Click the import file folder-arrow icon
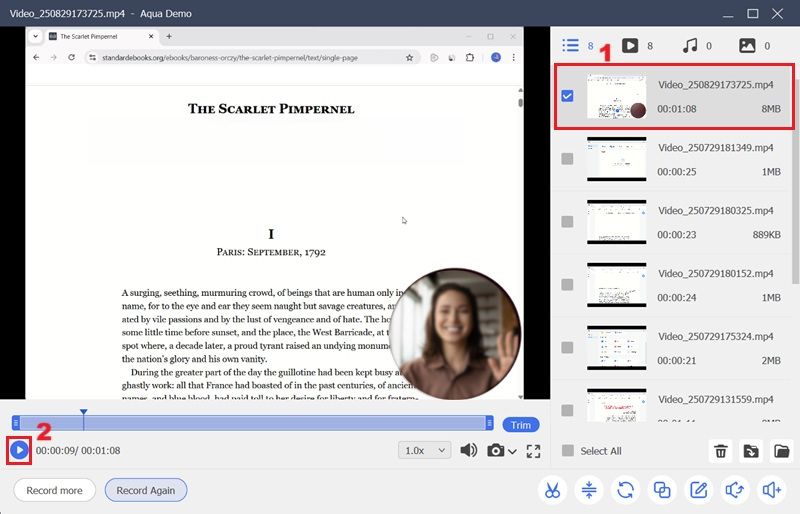The height and width of the screenshot is (514, 800). 751,451
